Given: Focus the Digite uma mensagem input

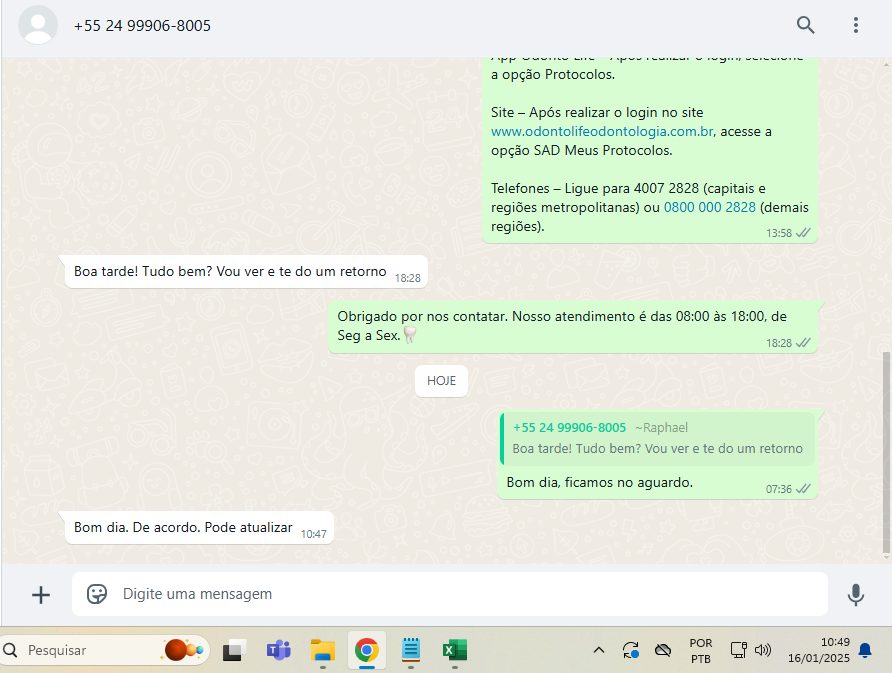Looking at the screenshot, I should click(449, 594).
